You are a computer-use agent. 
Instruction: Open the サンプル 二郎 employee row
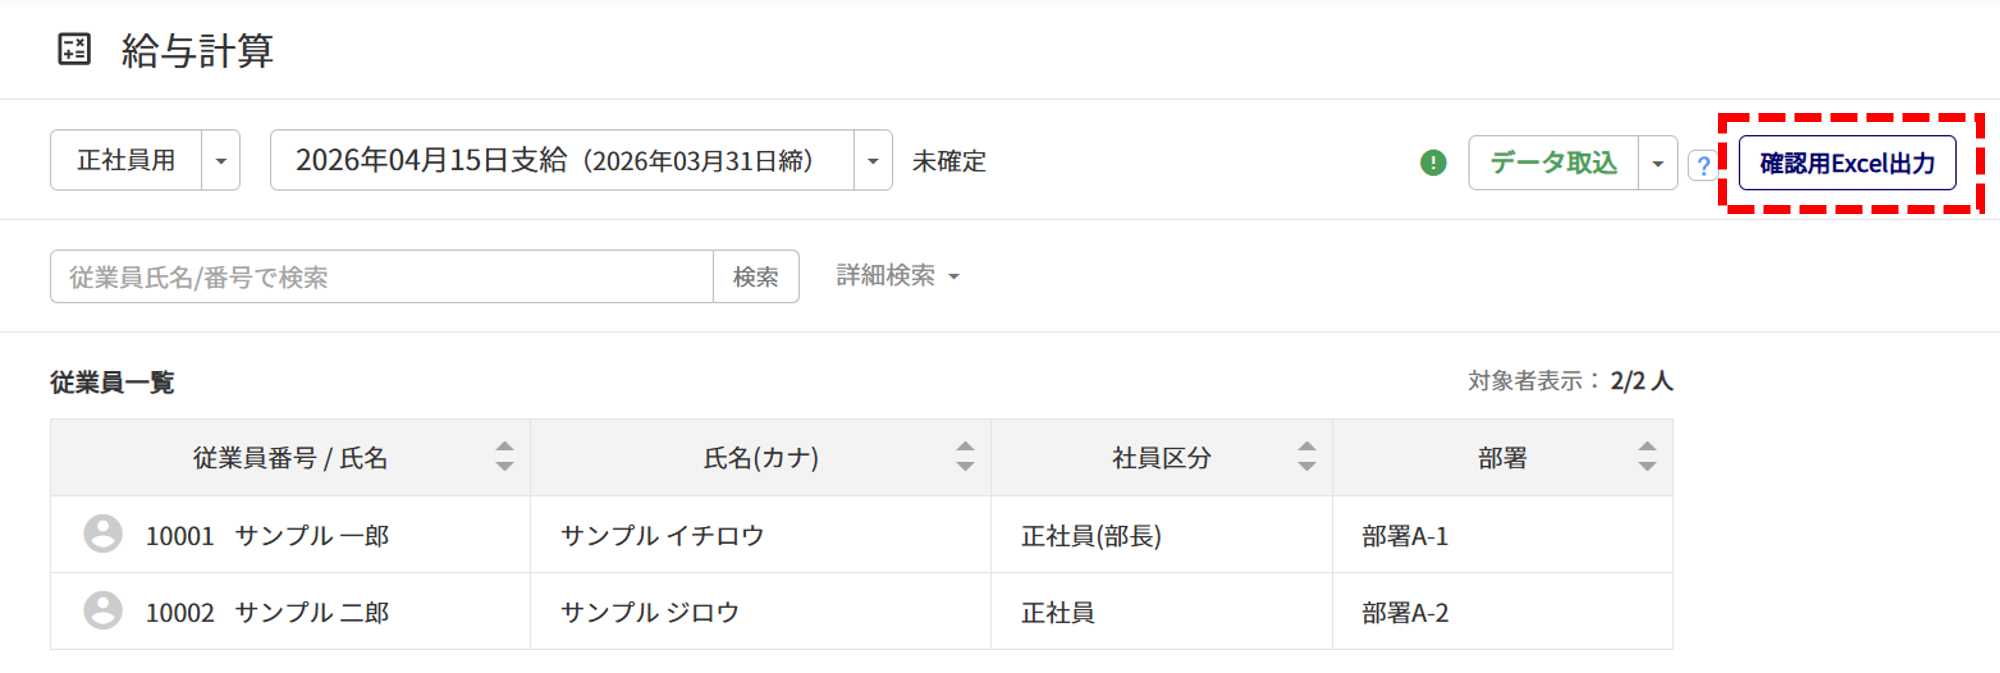(311, 612)
